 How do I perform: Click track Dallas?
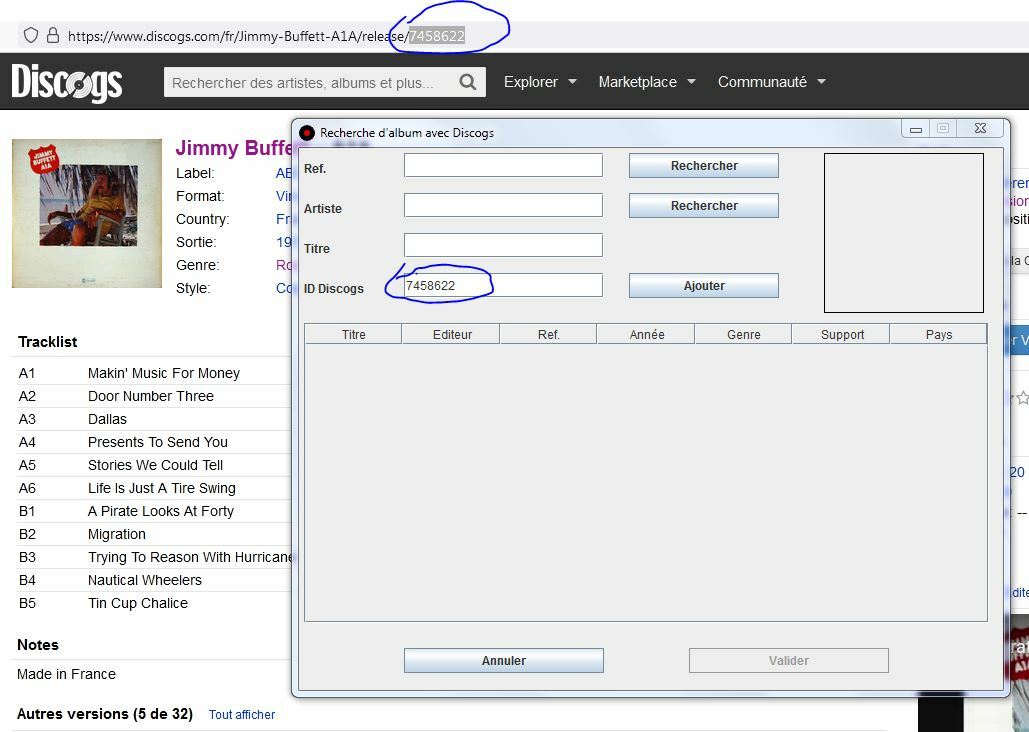click(x=107, y=419)
